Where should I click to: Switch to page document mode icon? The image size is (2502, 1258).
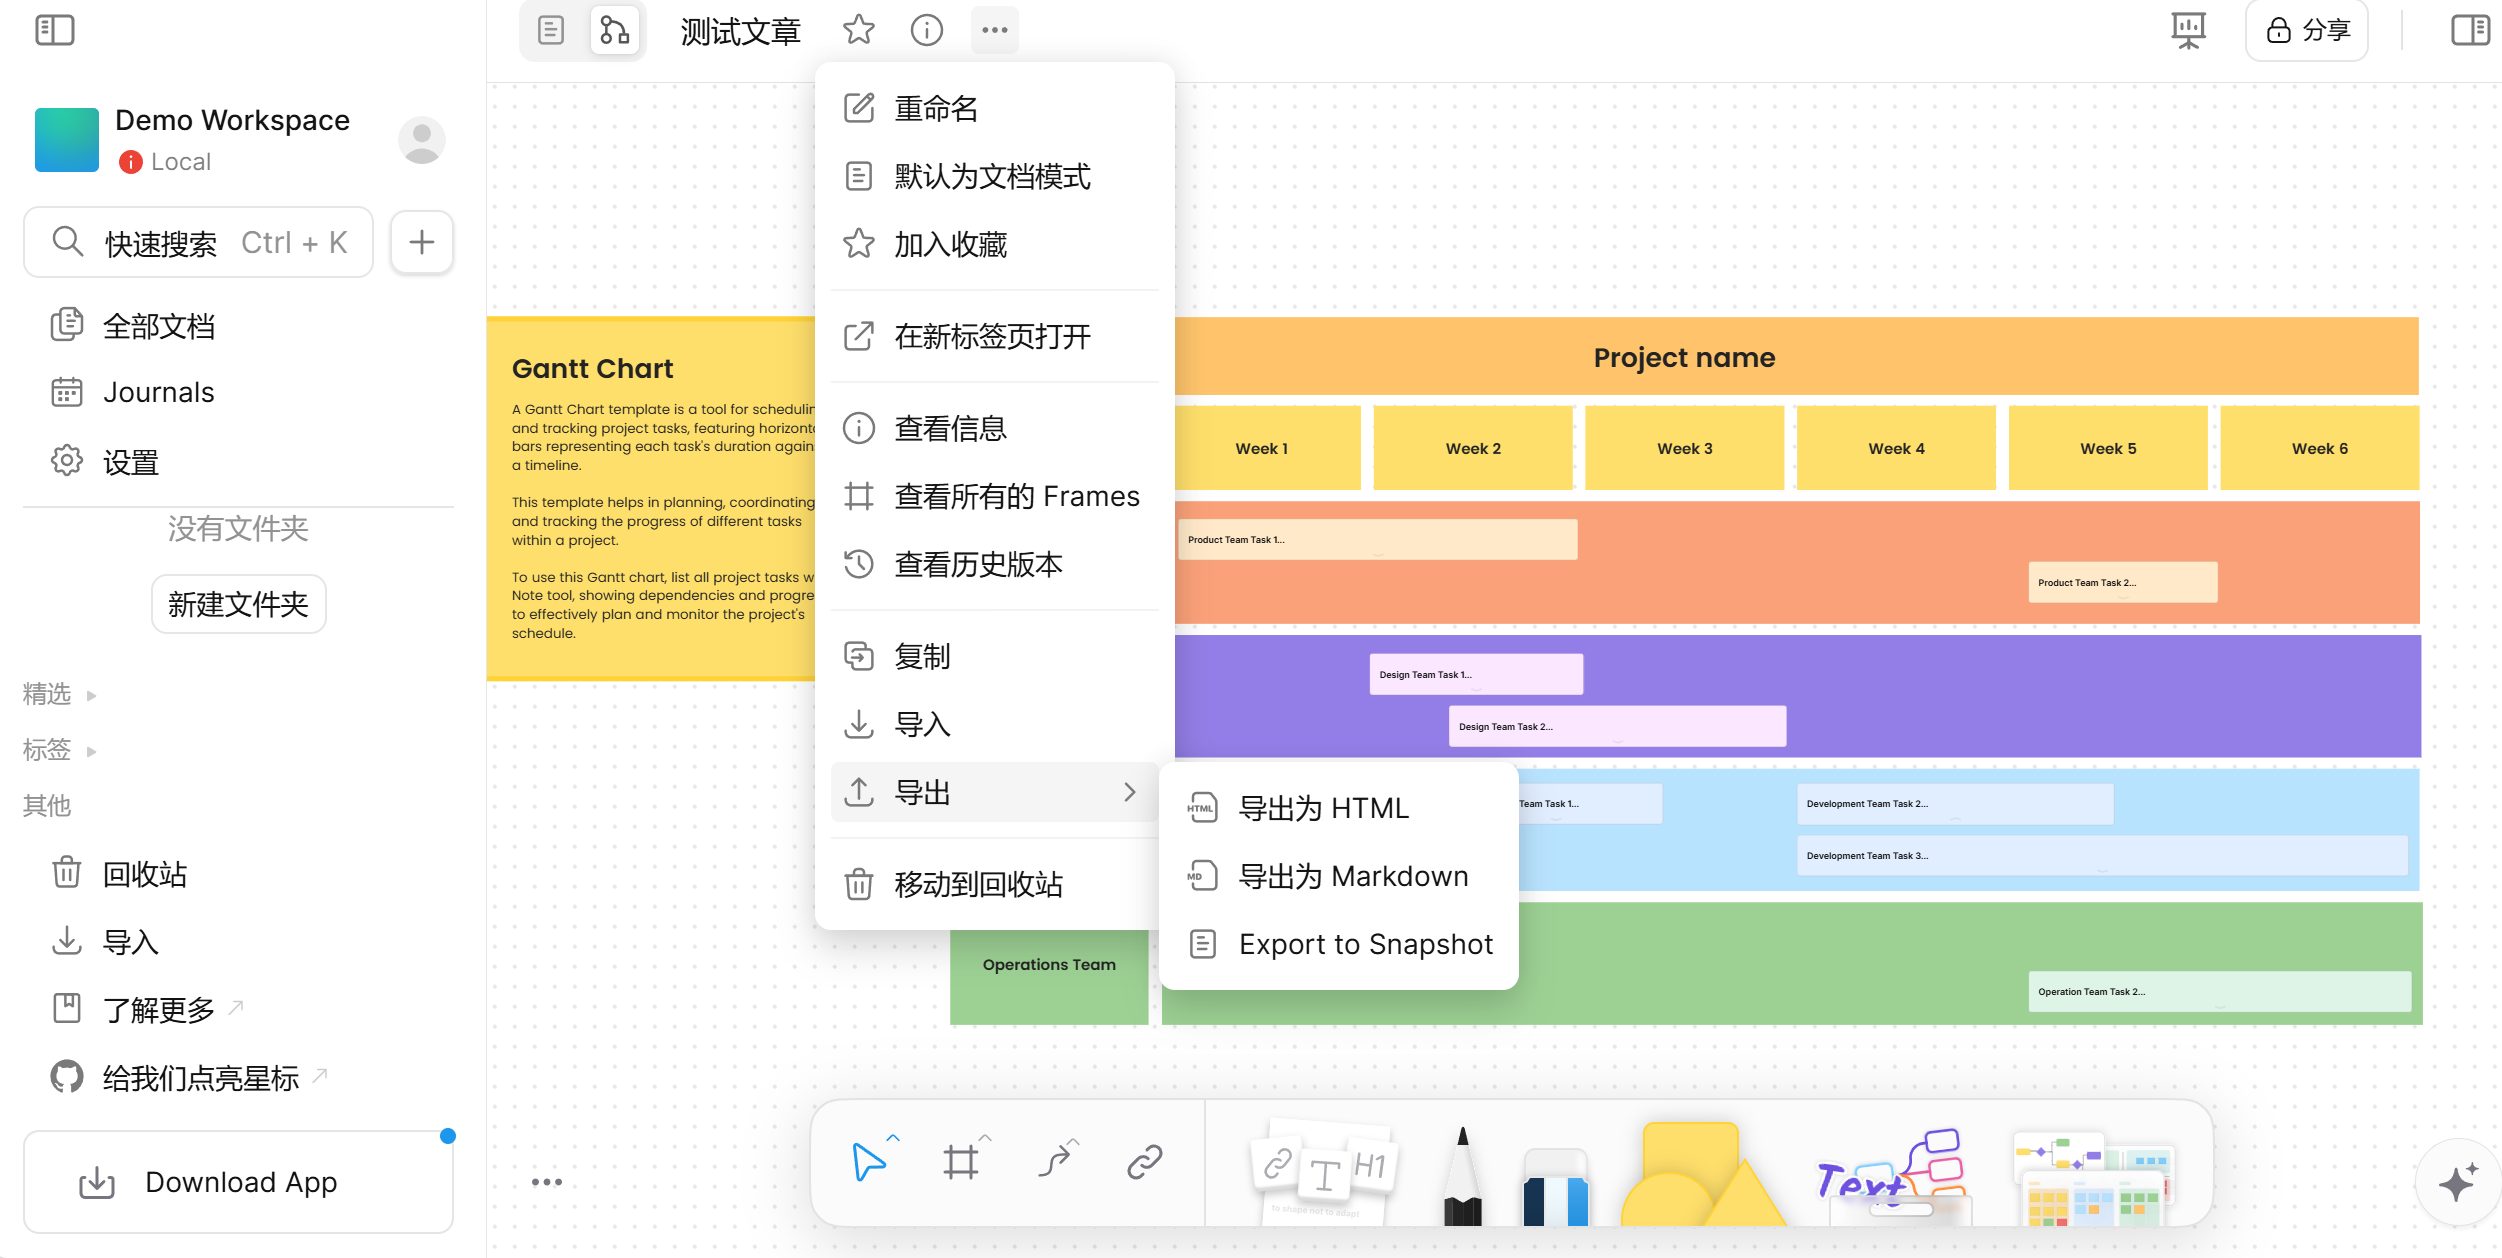(550, 30)
